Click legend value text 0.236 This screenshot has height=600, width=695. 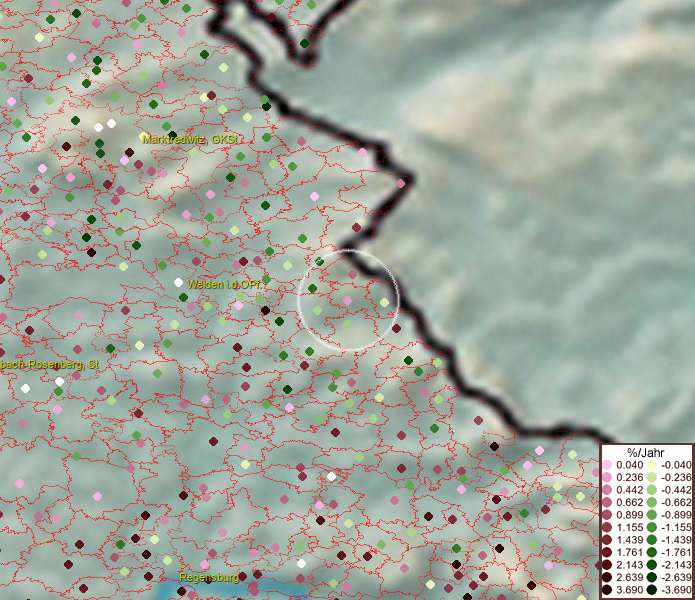[x=629, y=477]
